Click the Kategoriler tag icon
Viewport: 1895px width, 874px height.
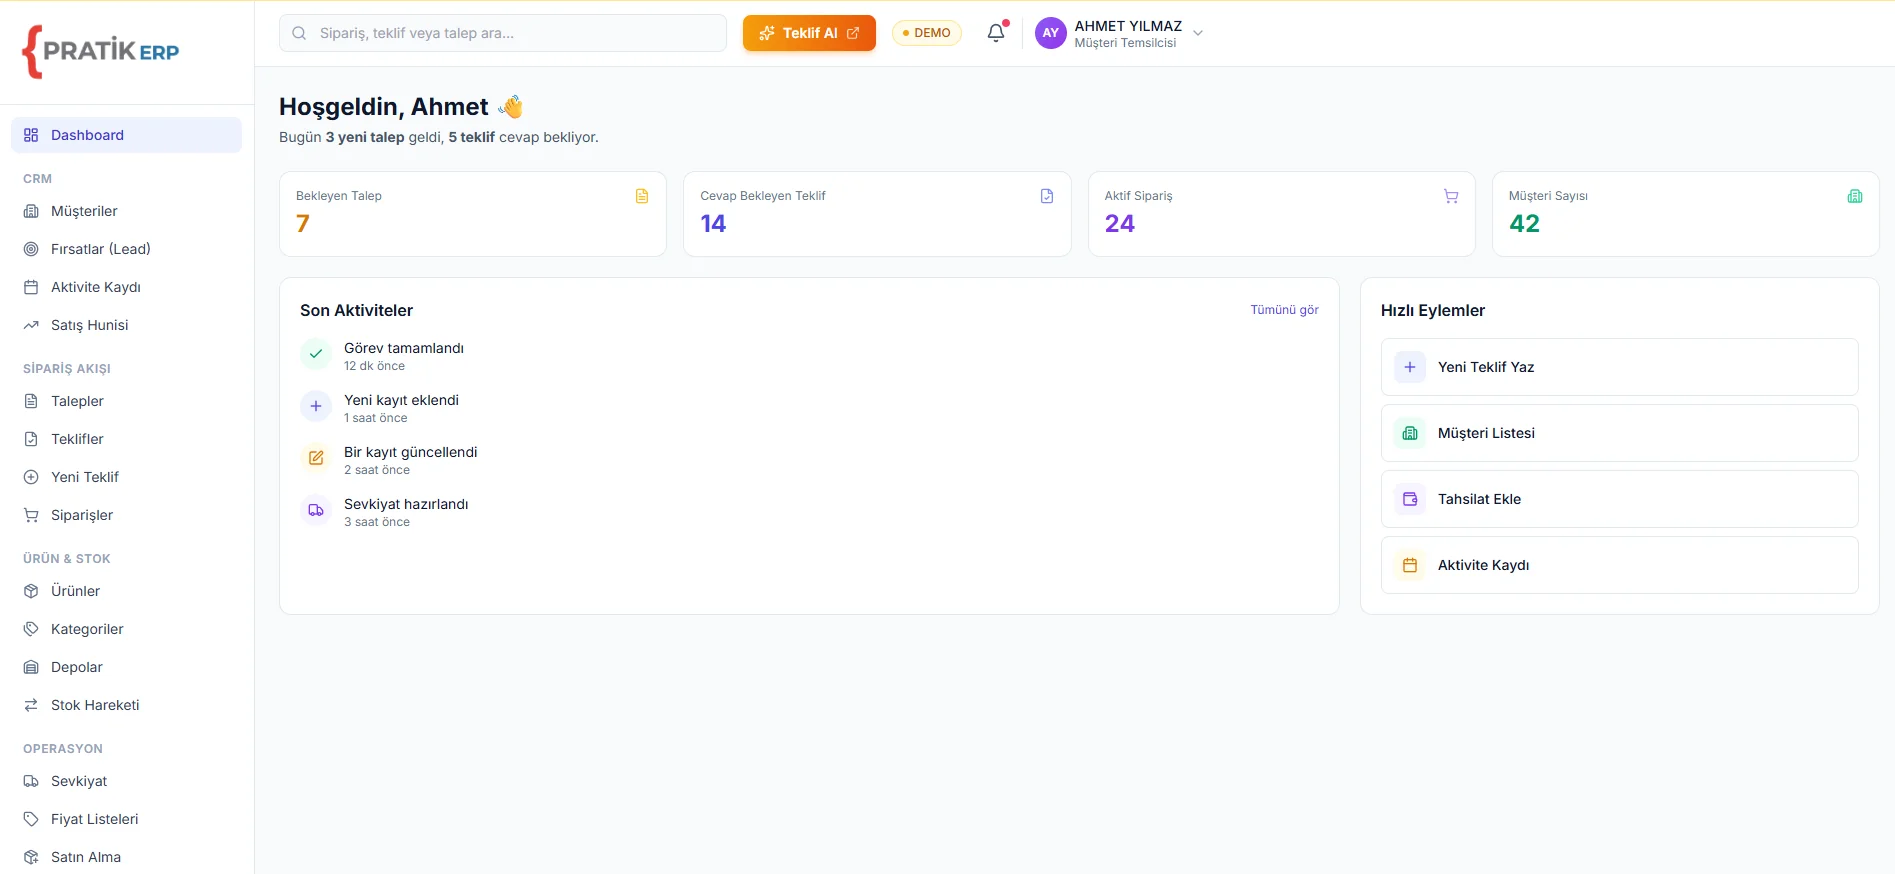click(31, 629)
